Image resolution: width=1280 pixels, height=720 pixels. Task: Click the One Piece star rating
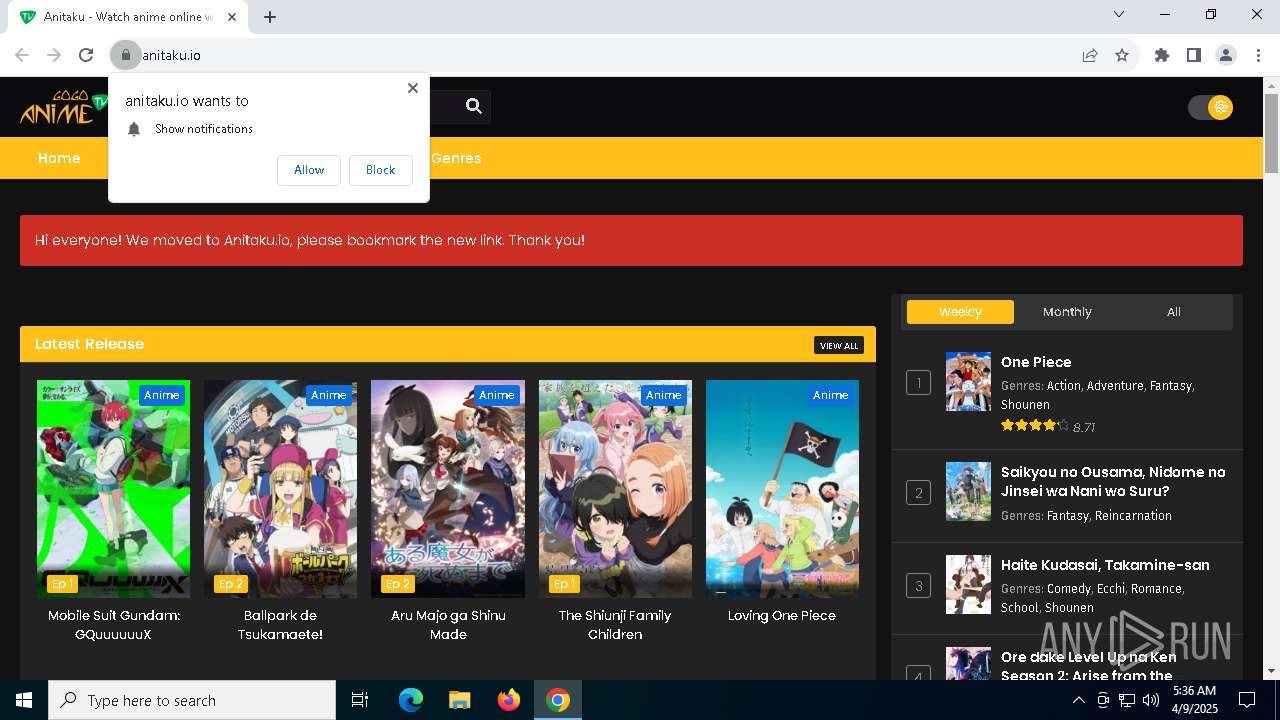click(x=1034, y=426)
